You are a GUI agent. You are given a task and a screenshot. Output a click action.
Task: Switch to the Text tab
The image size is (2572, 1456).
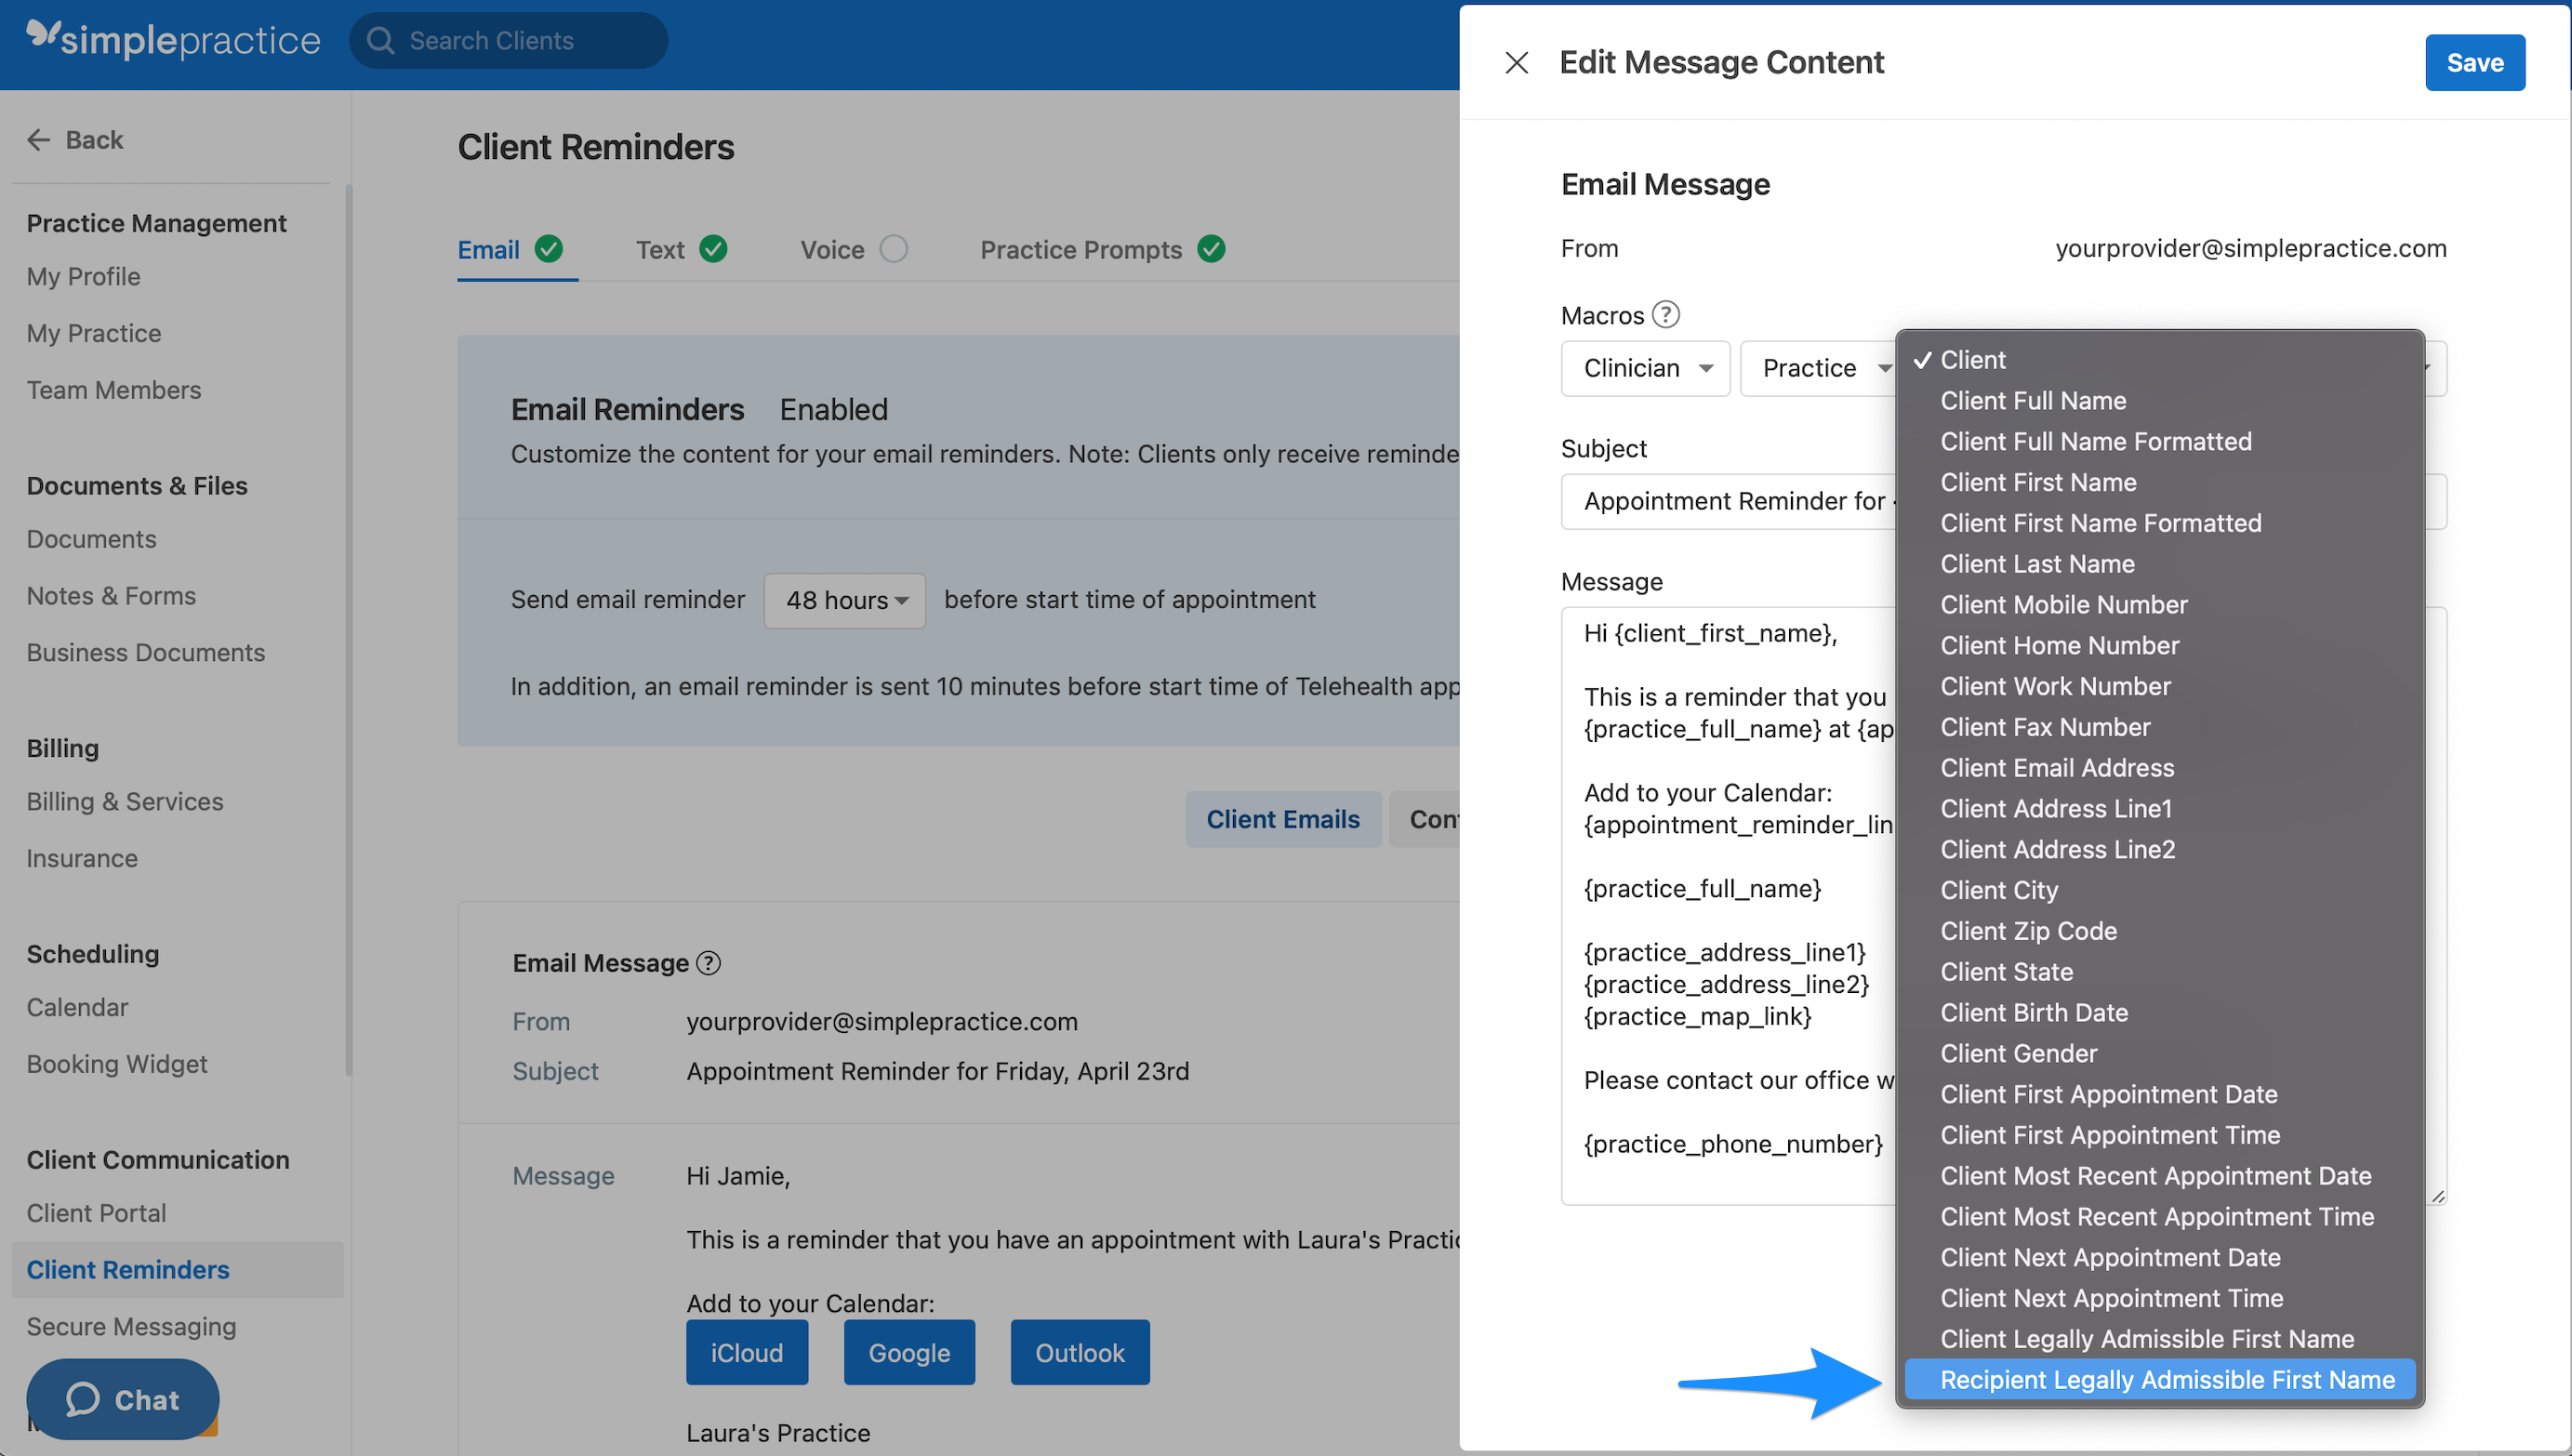click(660, 250)
